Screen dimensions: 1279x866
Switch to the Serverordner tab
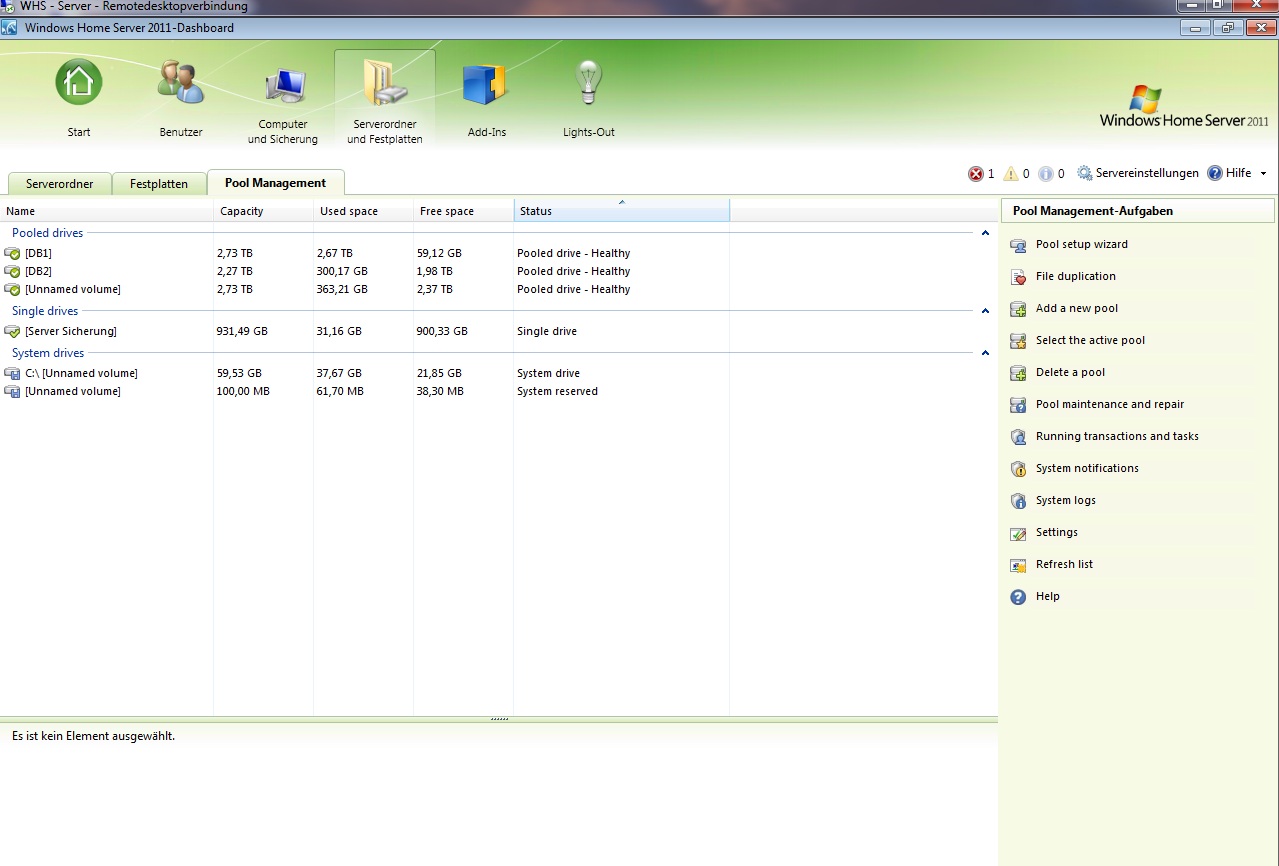pos(59,184)
